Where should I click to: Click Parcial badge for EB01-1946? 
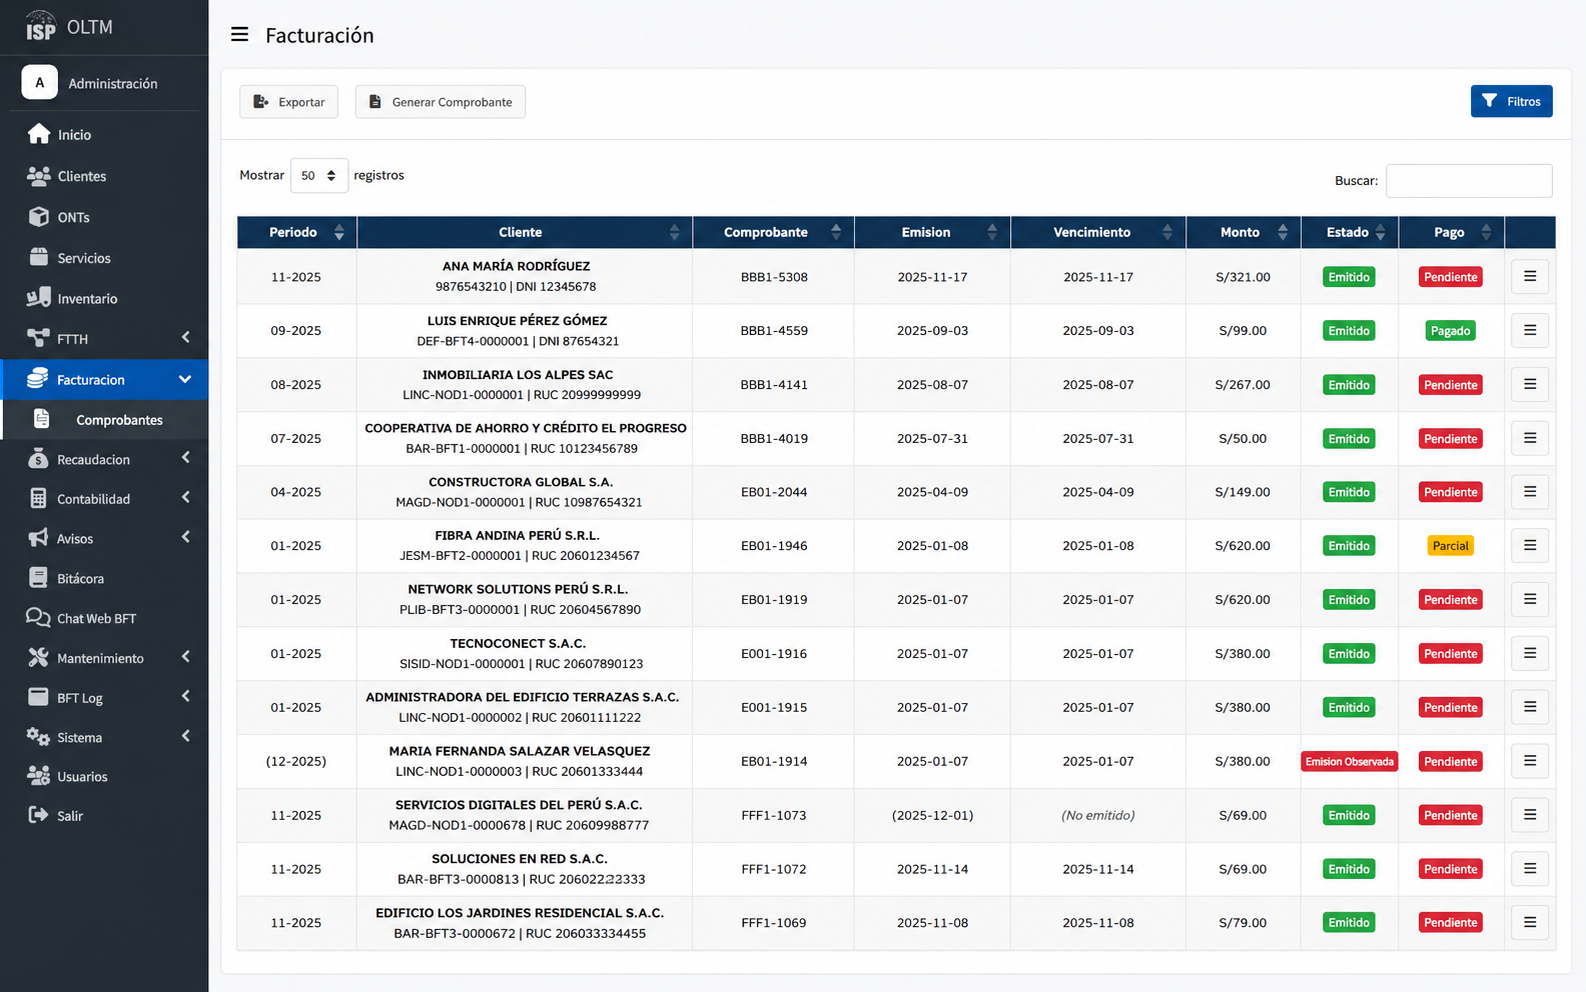click(1450, 546)
